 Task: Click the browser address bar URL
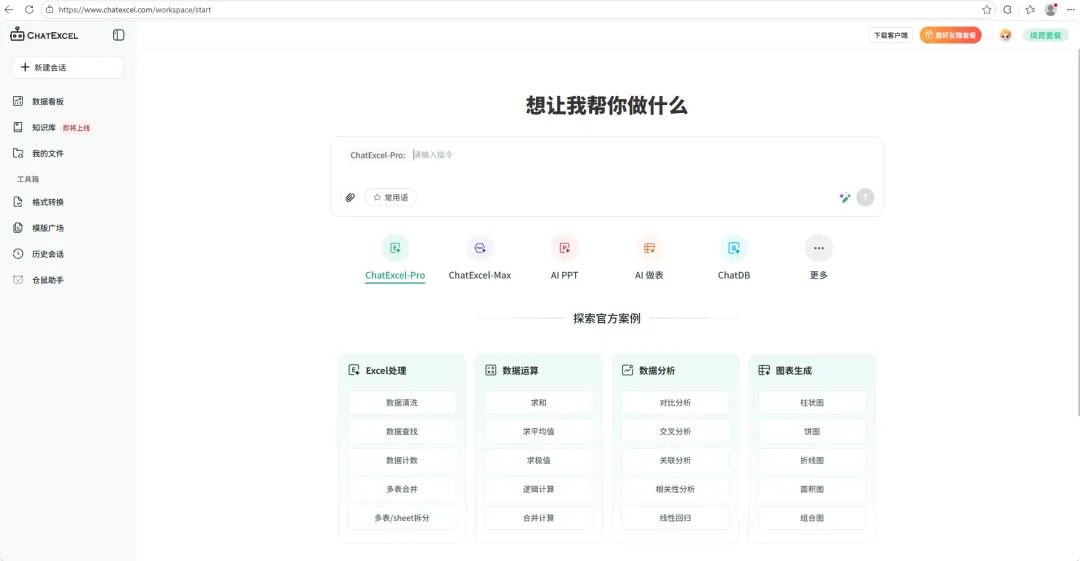pyautogui.click(x=134, y=10)
